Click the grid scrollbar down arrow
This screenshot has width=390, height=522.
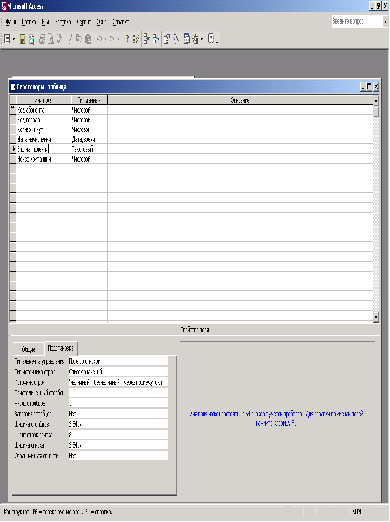(376, 317)
